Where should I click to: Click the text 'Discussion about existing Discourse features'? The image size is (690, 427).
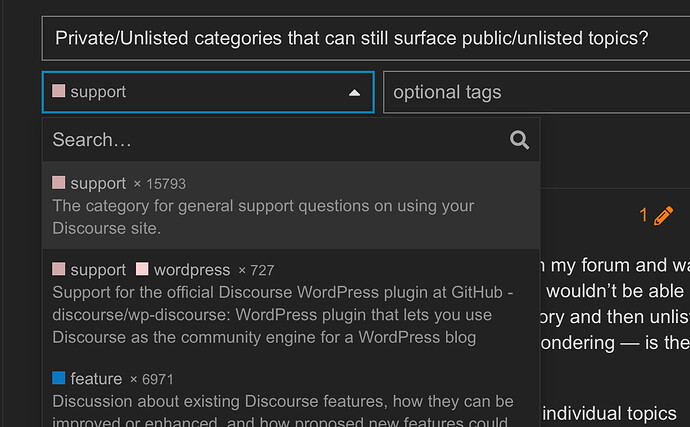(x=219, y=401)
